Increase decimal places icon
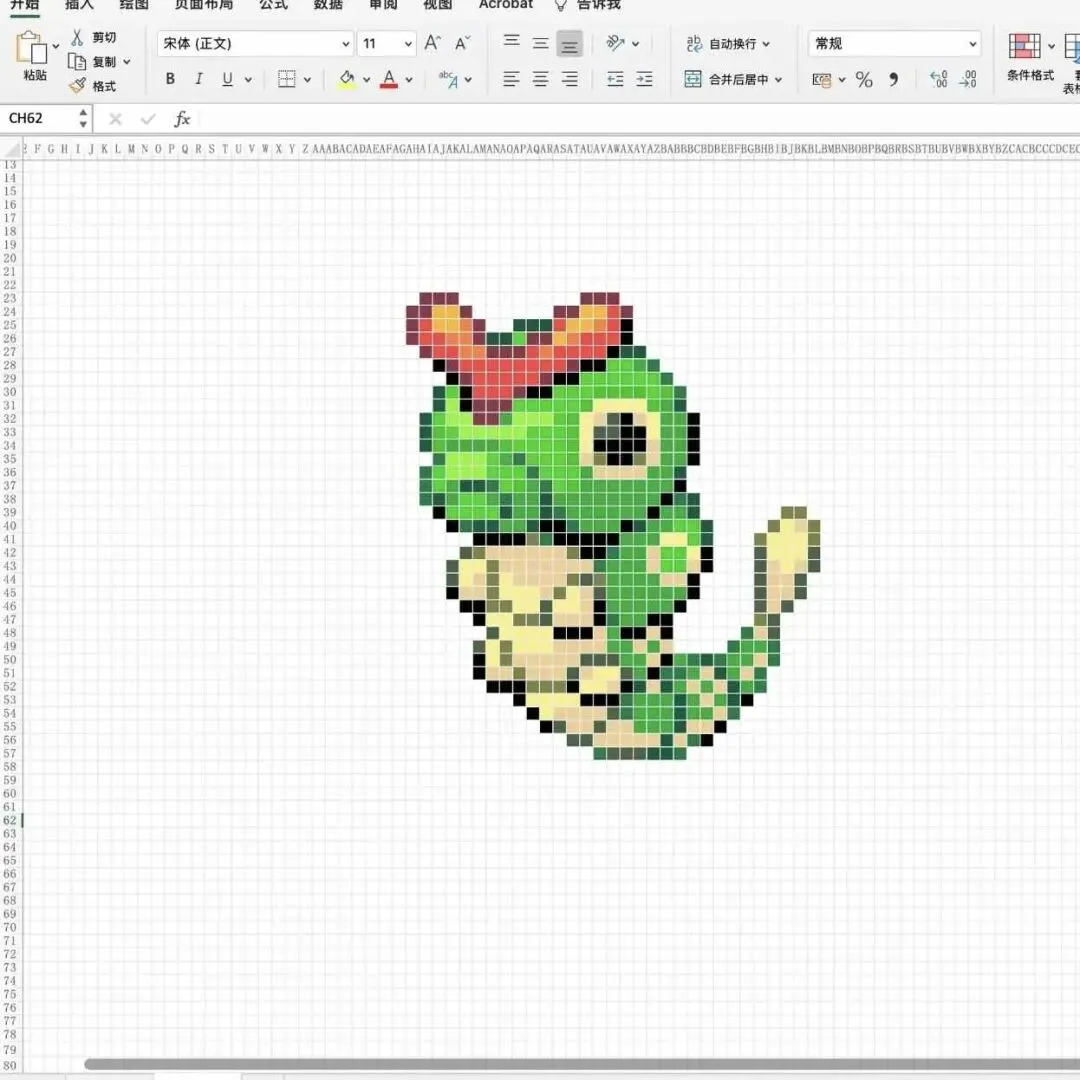 (x=938, y=80)
